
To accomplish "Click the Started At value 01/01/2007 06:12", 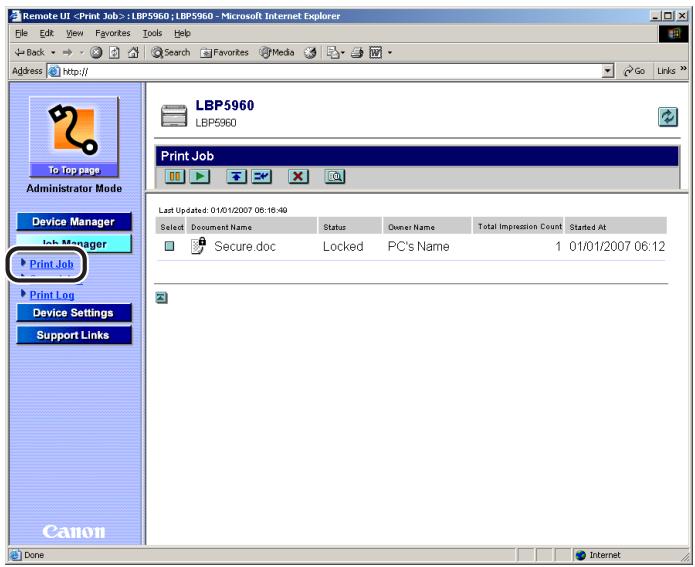I will [x=617, y=246].
